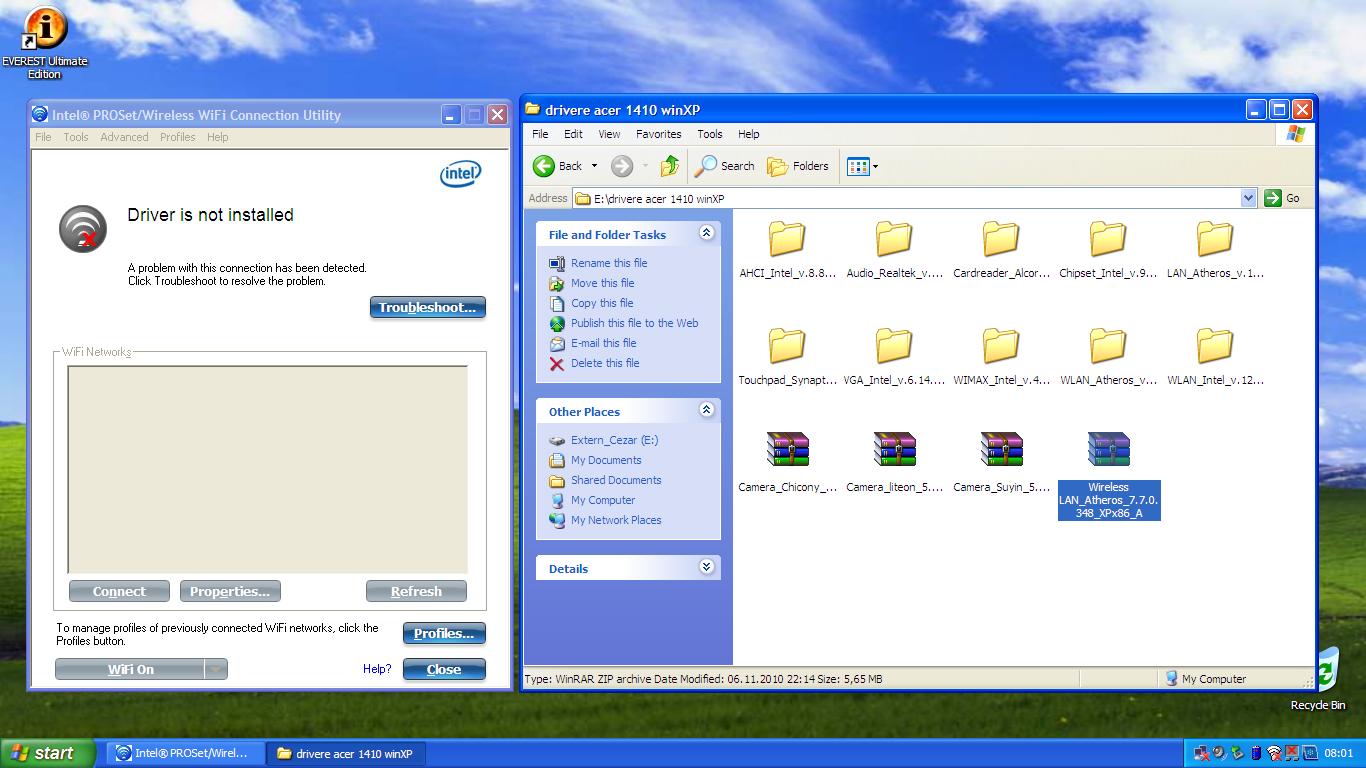Image resolution: width=1366 pixels, height=768 pixels.
Task: Open the File menu in explorer
Action: coord(540,134)
